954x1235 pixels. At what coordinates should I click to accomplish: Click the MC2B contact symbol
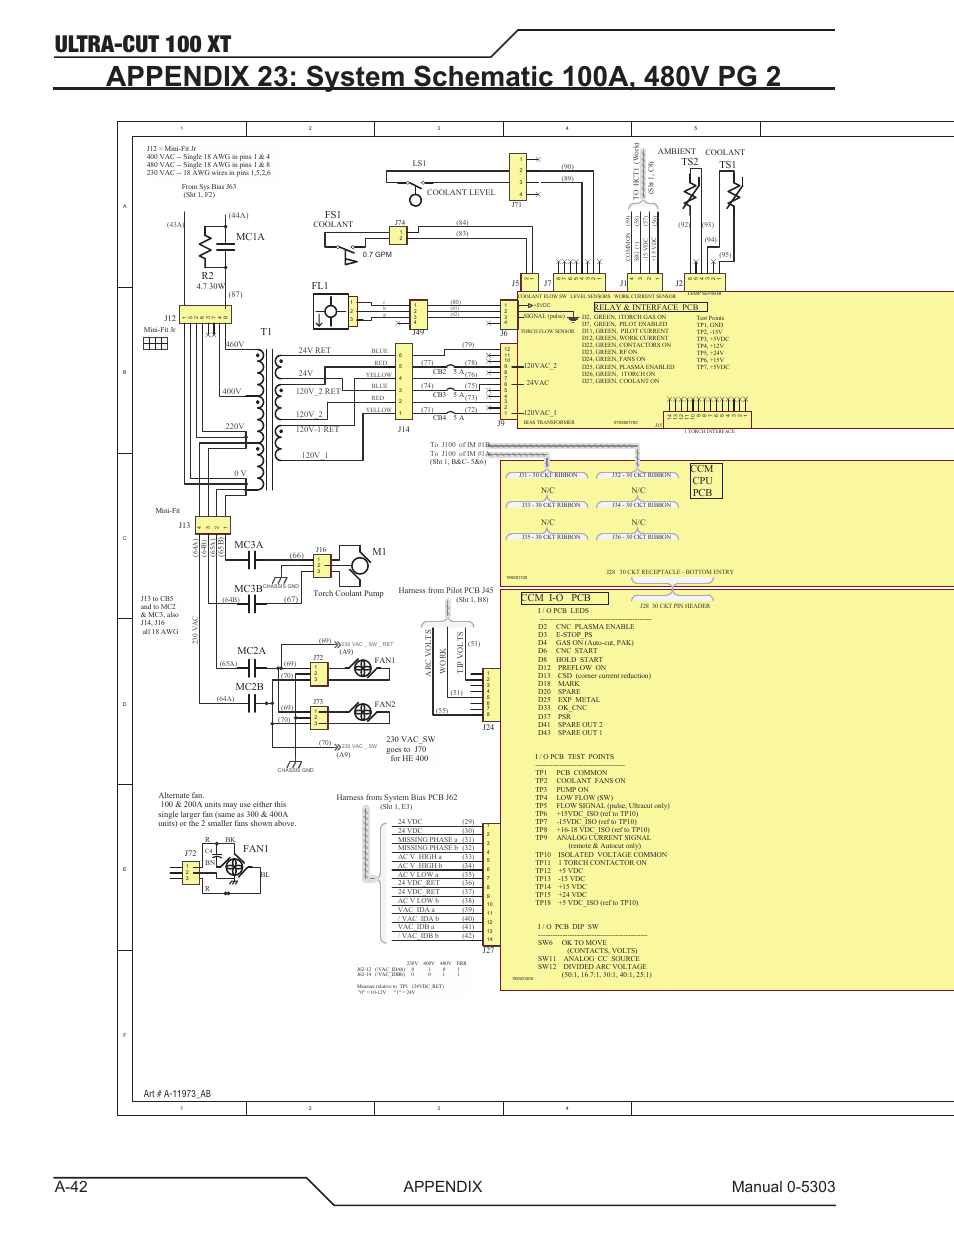250,701
